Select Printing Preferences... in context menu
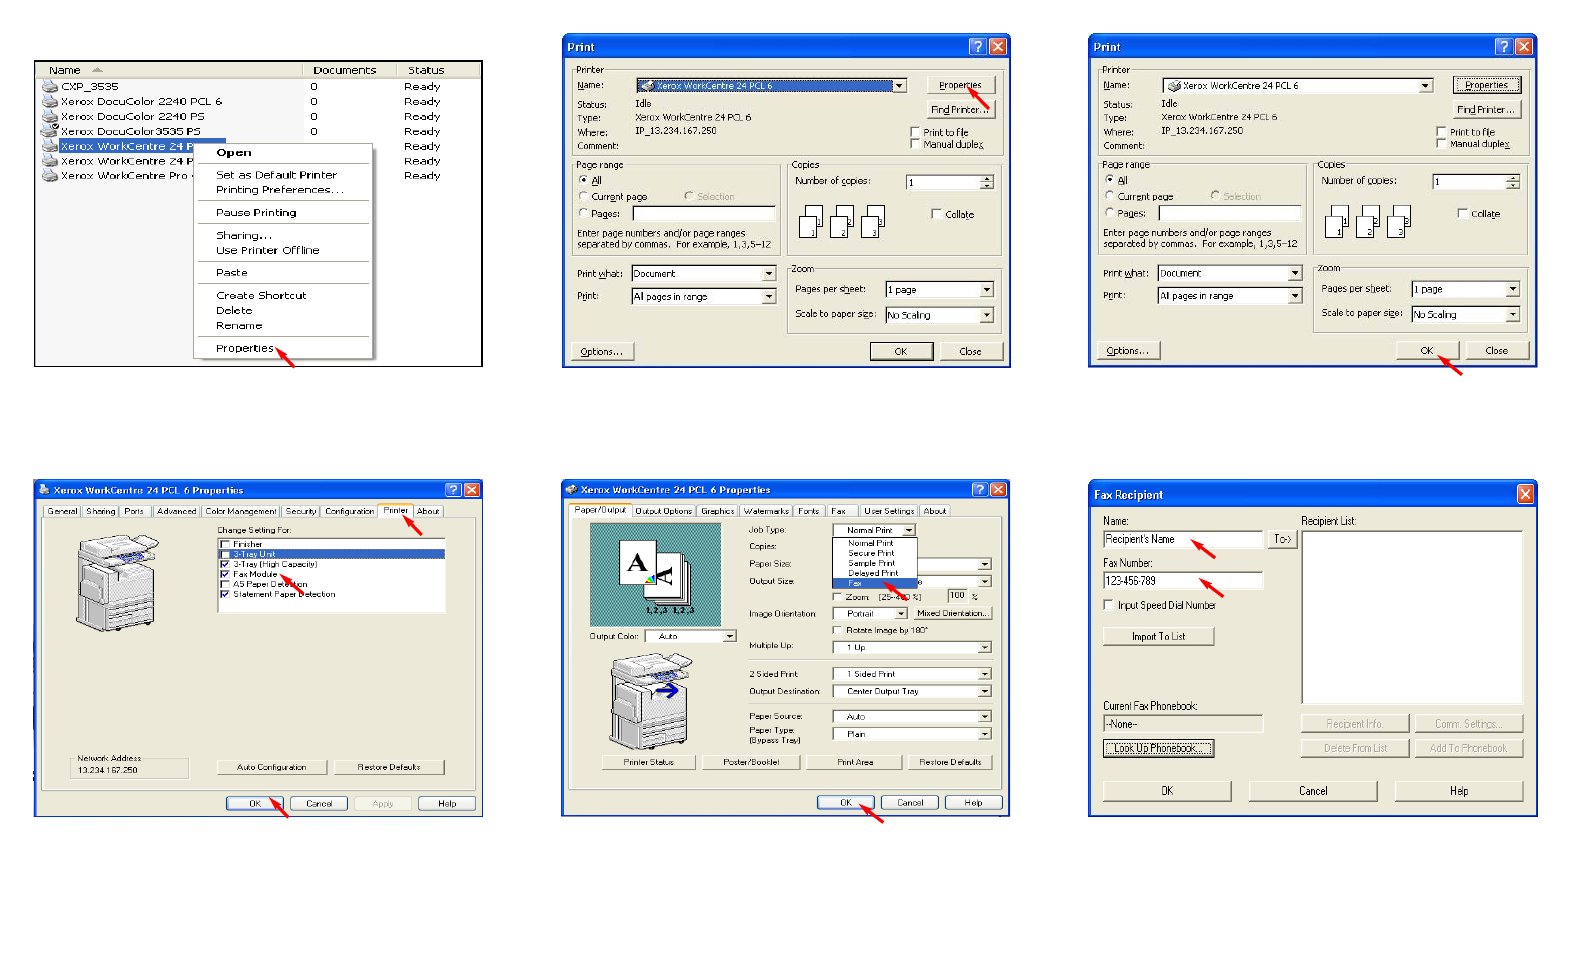The width and height of the screenshot is (1572, 954). coord(280,189)
